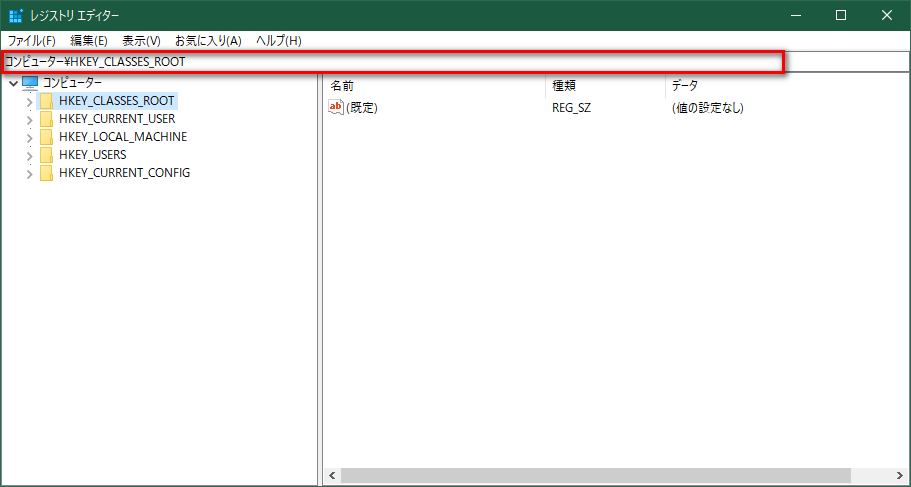
Task: Click the HKEY_CURRENT_CONFIG folder icon
Action: pyautogui.click(x=46, y=173)
